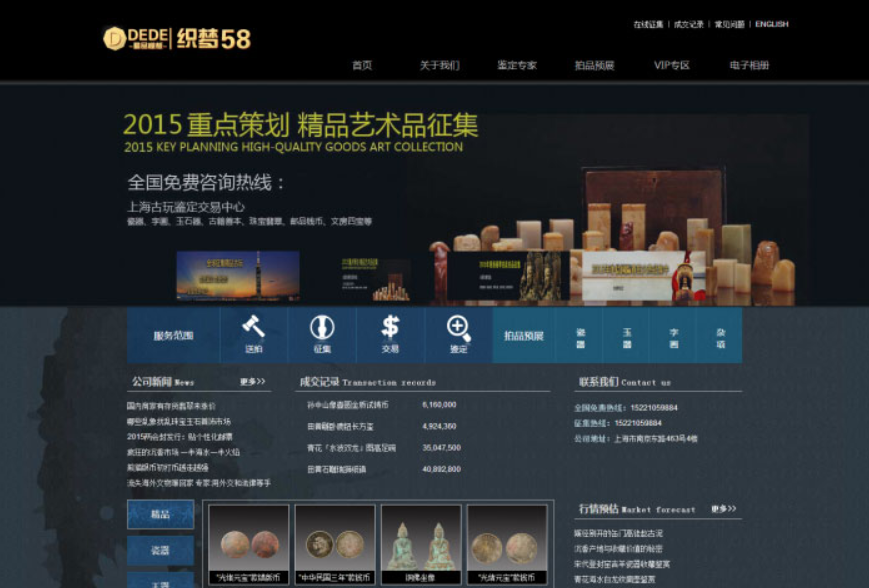Select the 精品 category button
The width and height of the screenshot is (869, 588).
(160, 514)
